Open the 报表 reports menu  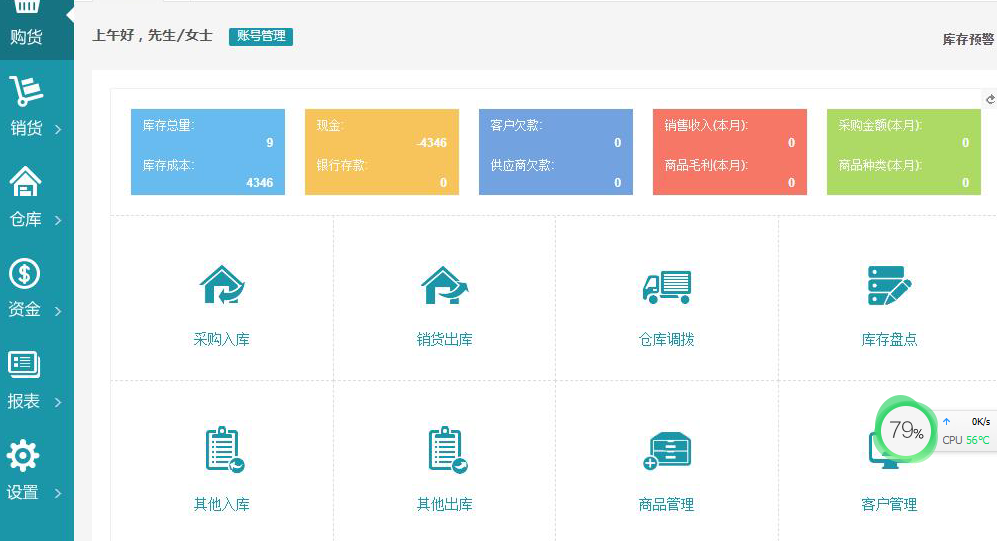click(x=34, y=379)
